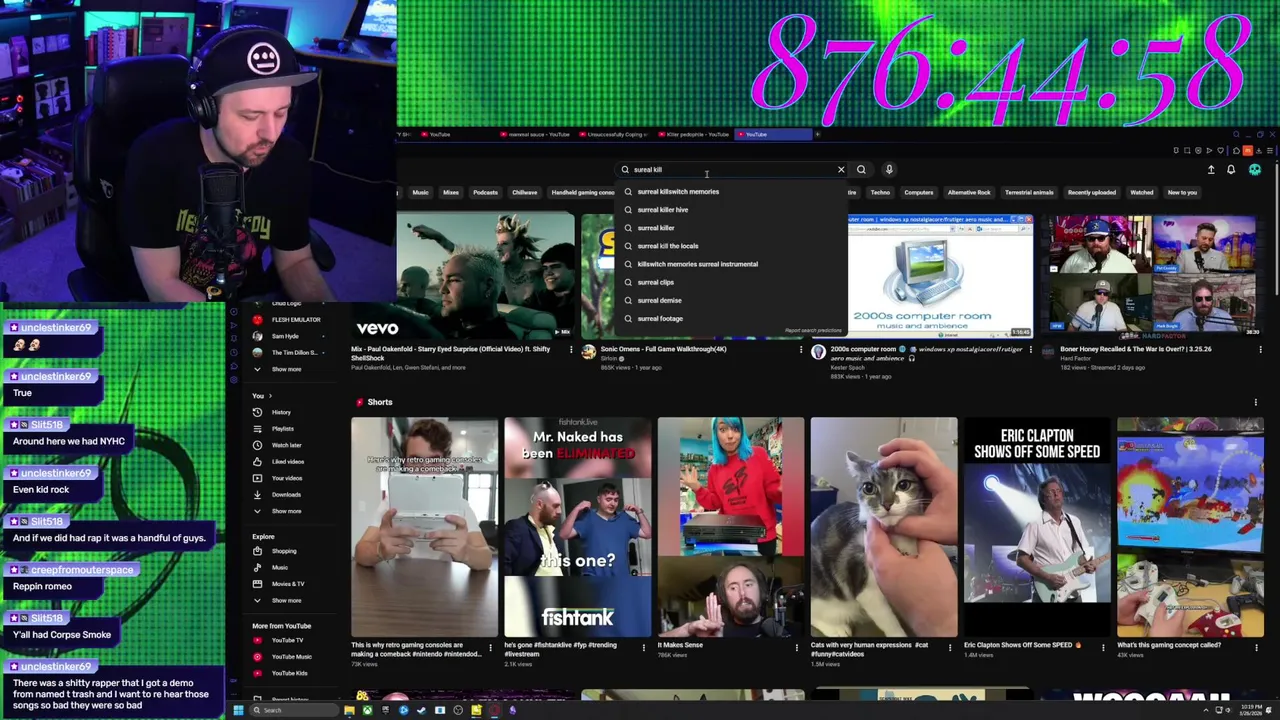Open File Explorer on taskbar
Image resolution: width=1280 pixels, height=720 pixels.
pos(349,711)
